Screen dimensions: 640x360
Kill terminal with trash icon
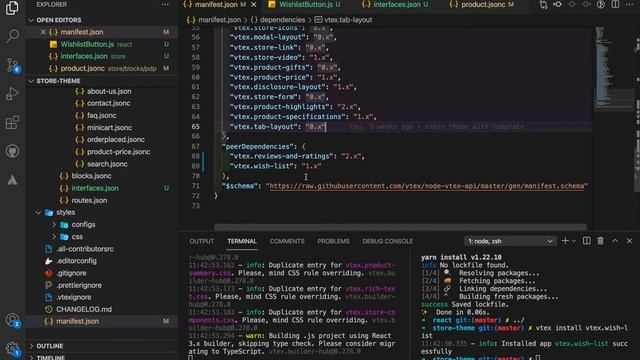tap(600, 241)
